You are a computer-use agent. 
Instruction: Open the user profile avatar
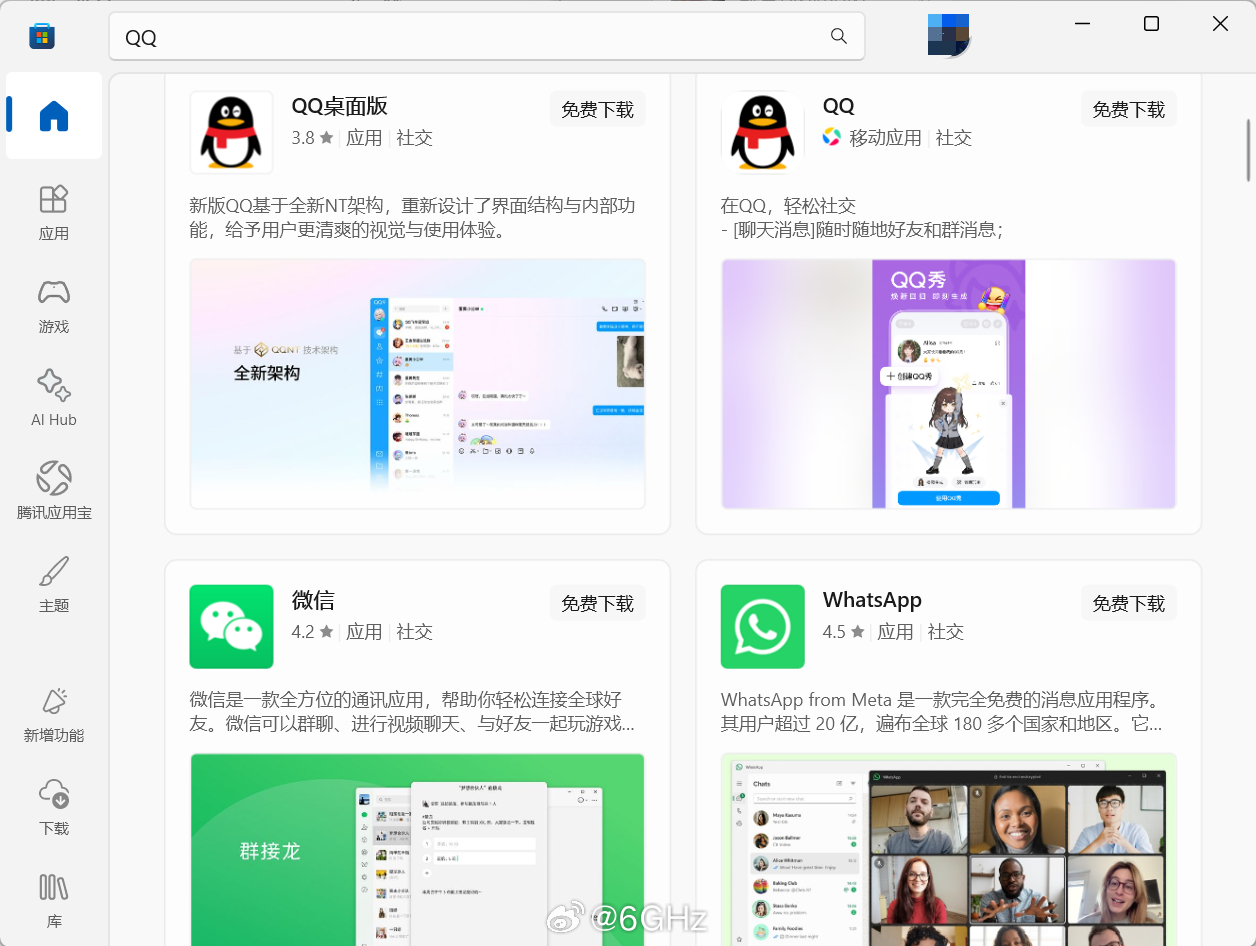pos(948,36)
